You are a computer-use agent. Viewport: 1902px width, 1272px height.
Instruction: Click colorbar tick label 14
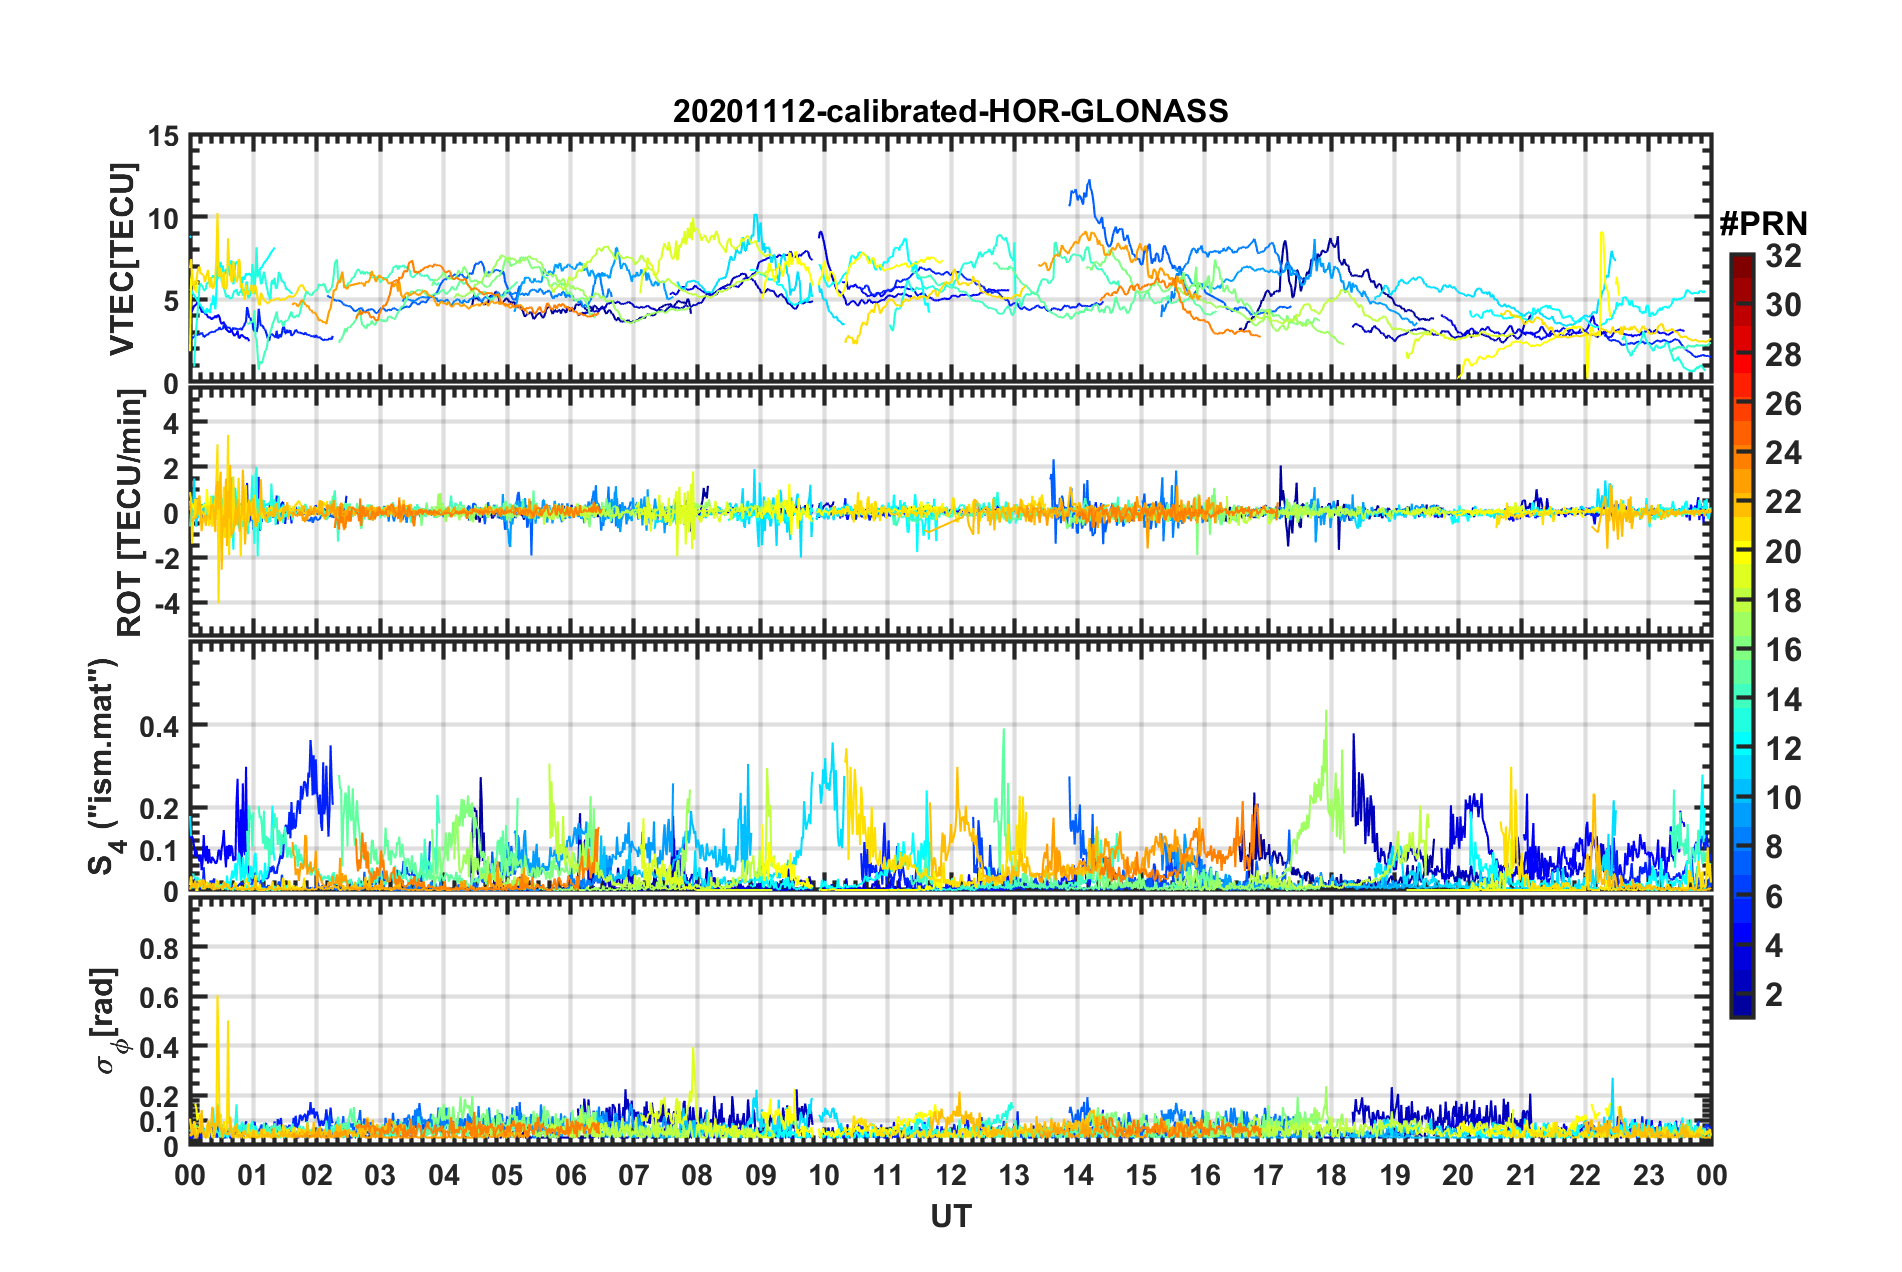pos(1783,700)
